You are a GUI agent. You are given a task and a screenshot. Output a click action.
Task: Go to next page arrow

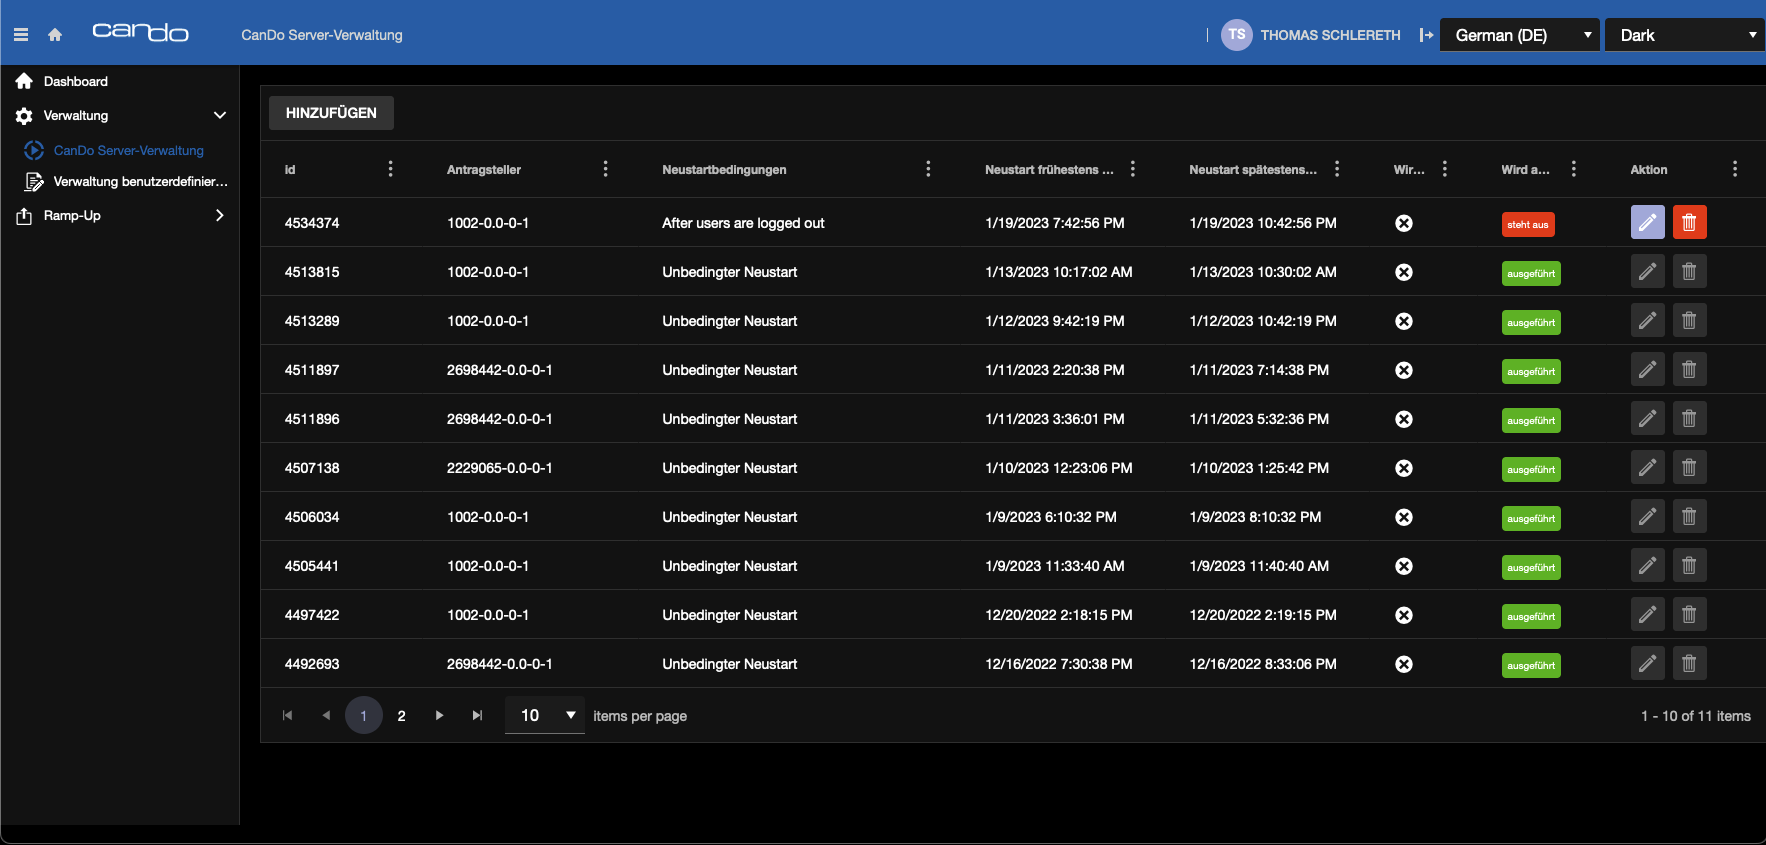[439, 715]
